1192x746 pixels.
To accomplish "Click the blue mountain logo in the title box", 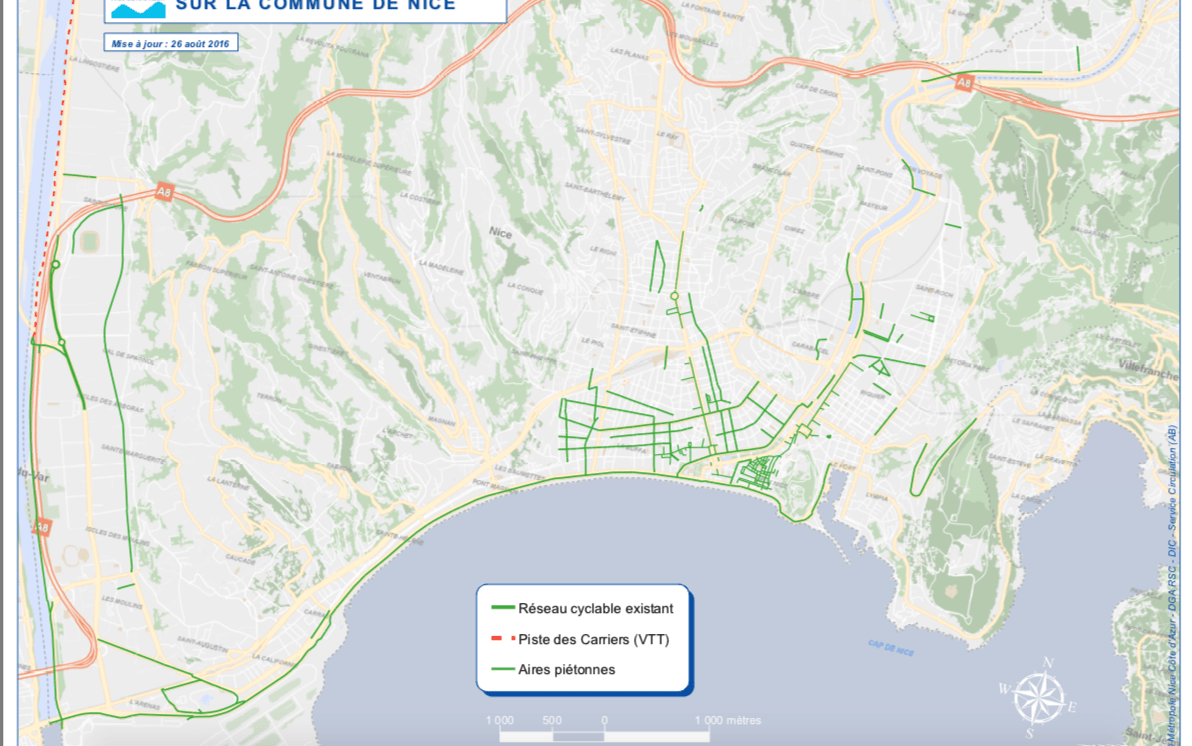I will tap(137, 8).
